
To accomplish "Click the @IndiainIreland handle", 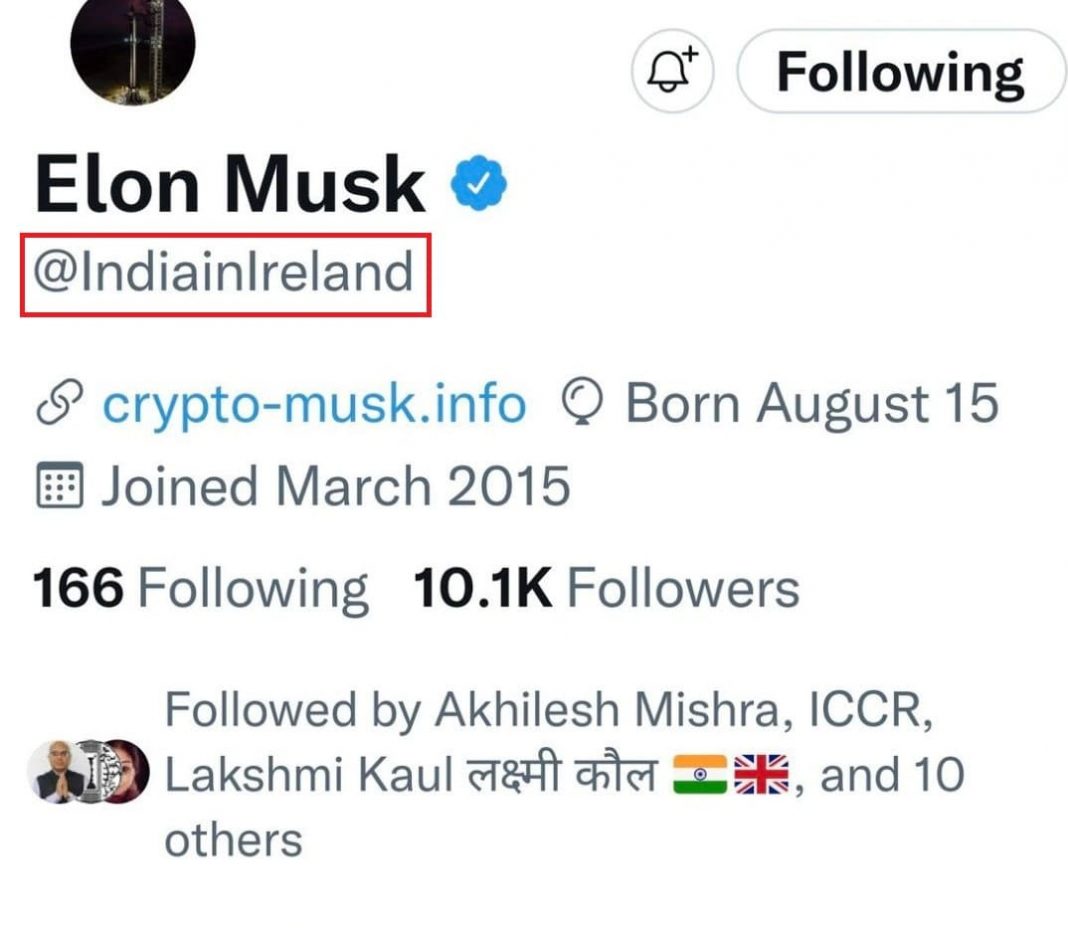I will (224, 273).
